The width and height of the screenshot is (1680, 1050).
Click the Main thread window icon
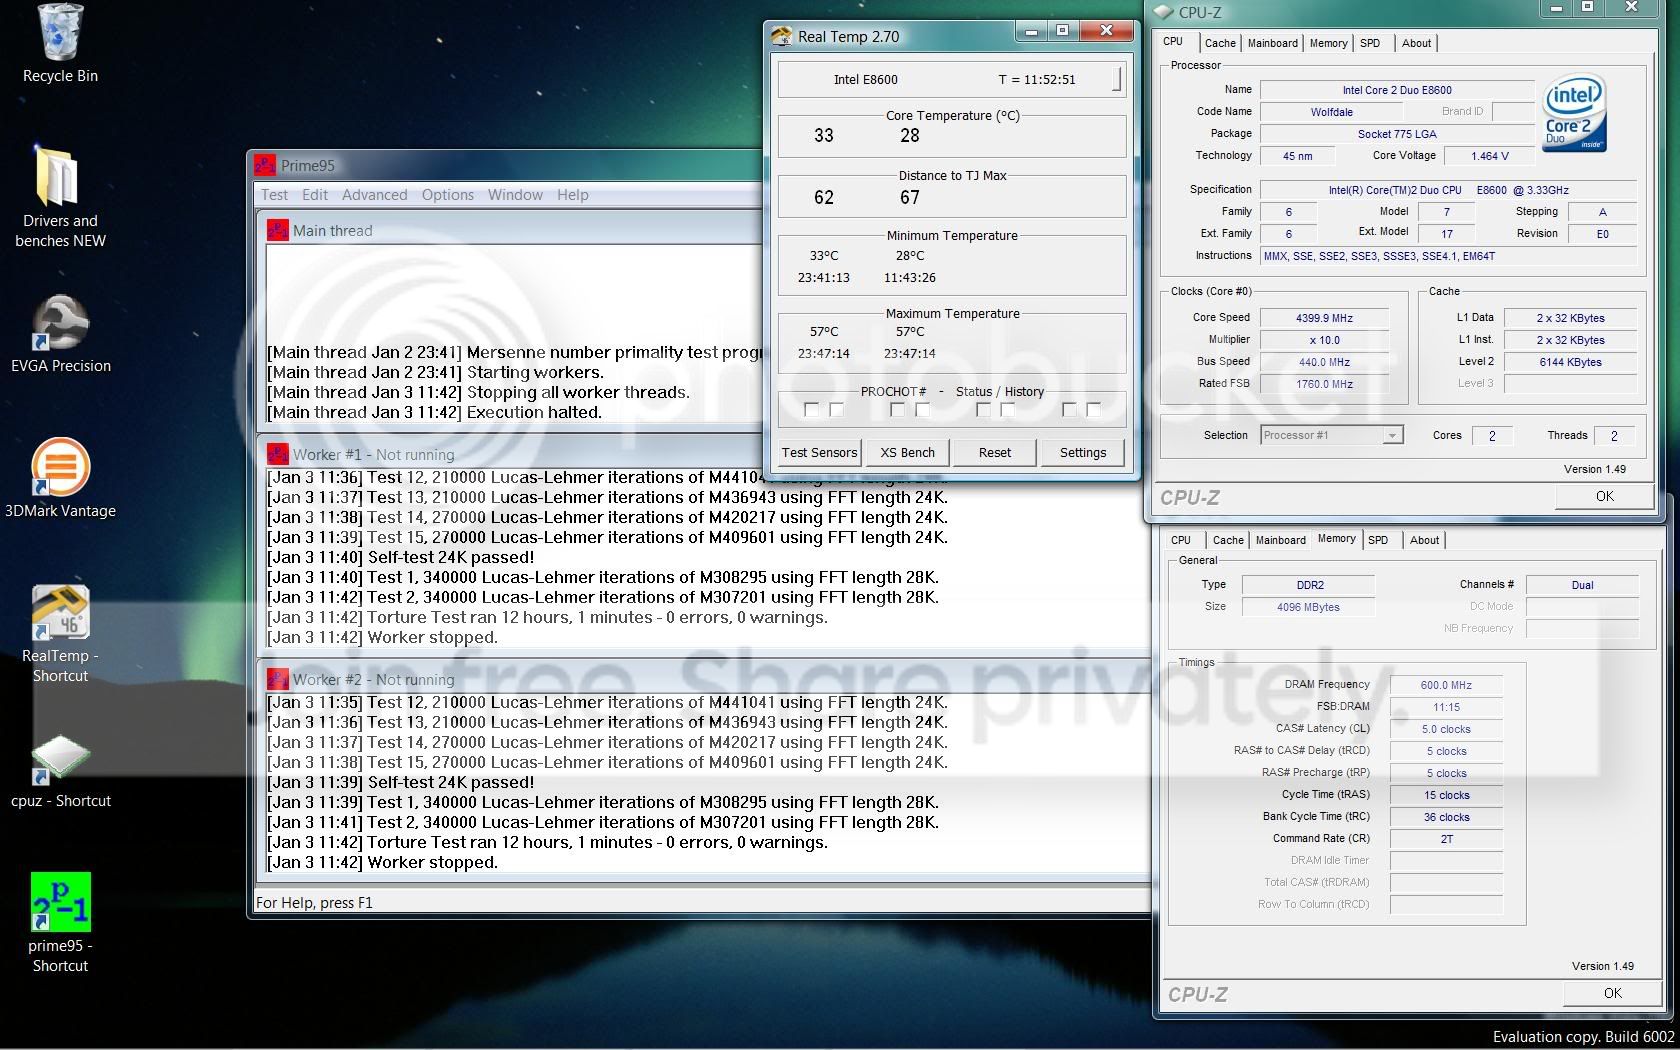coord(277,230)
